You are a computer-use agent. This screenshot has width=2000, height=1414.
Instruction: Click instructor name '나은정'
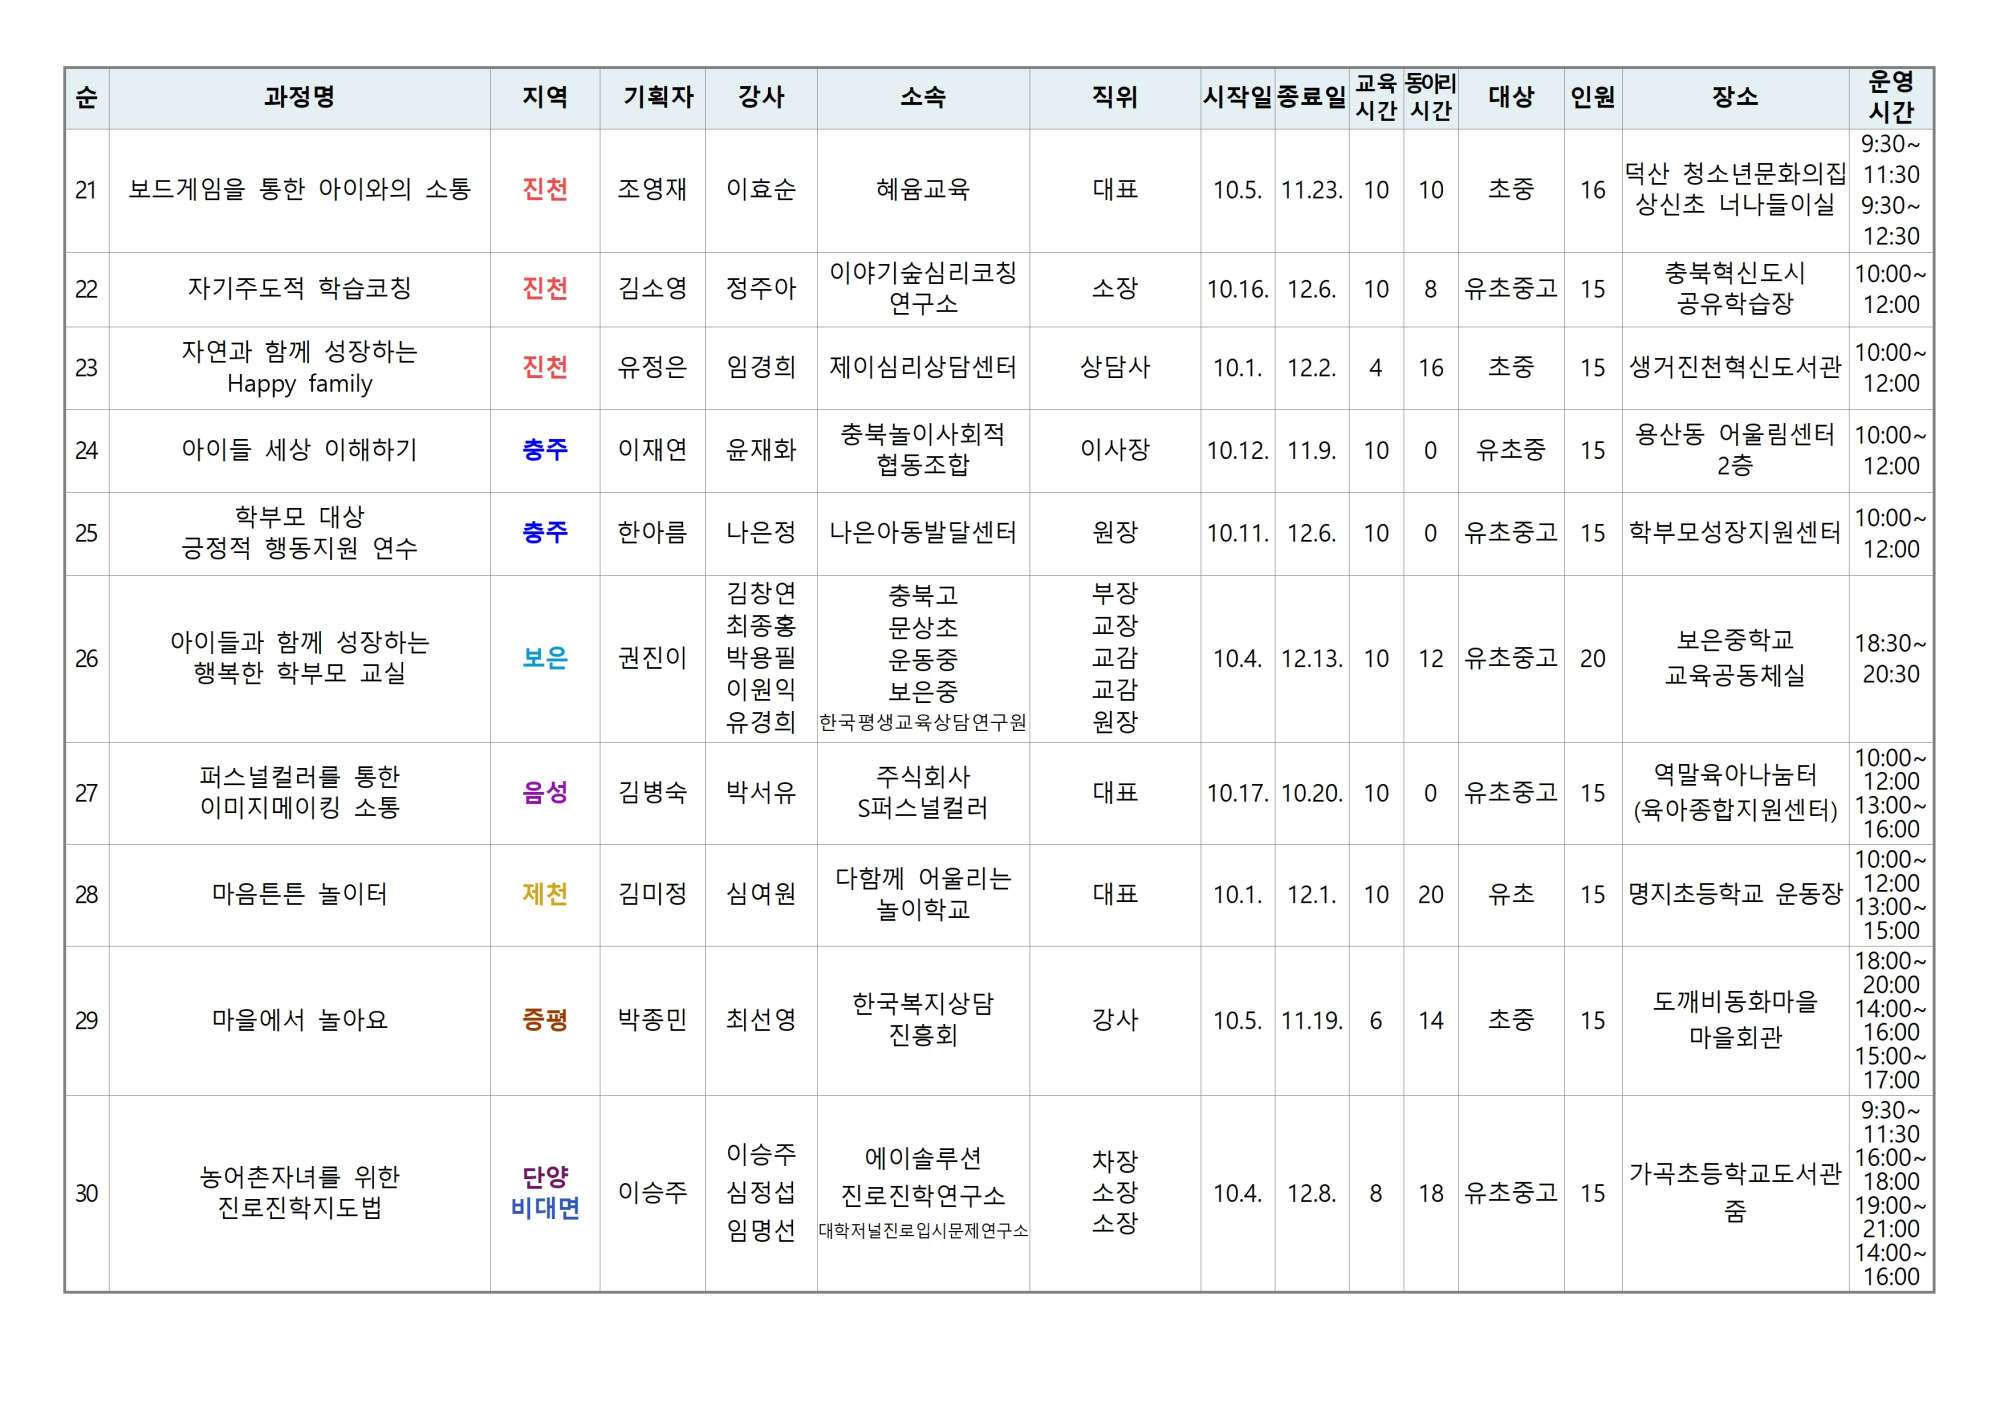coord(761,532)
